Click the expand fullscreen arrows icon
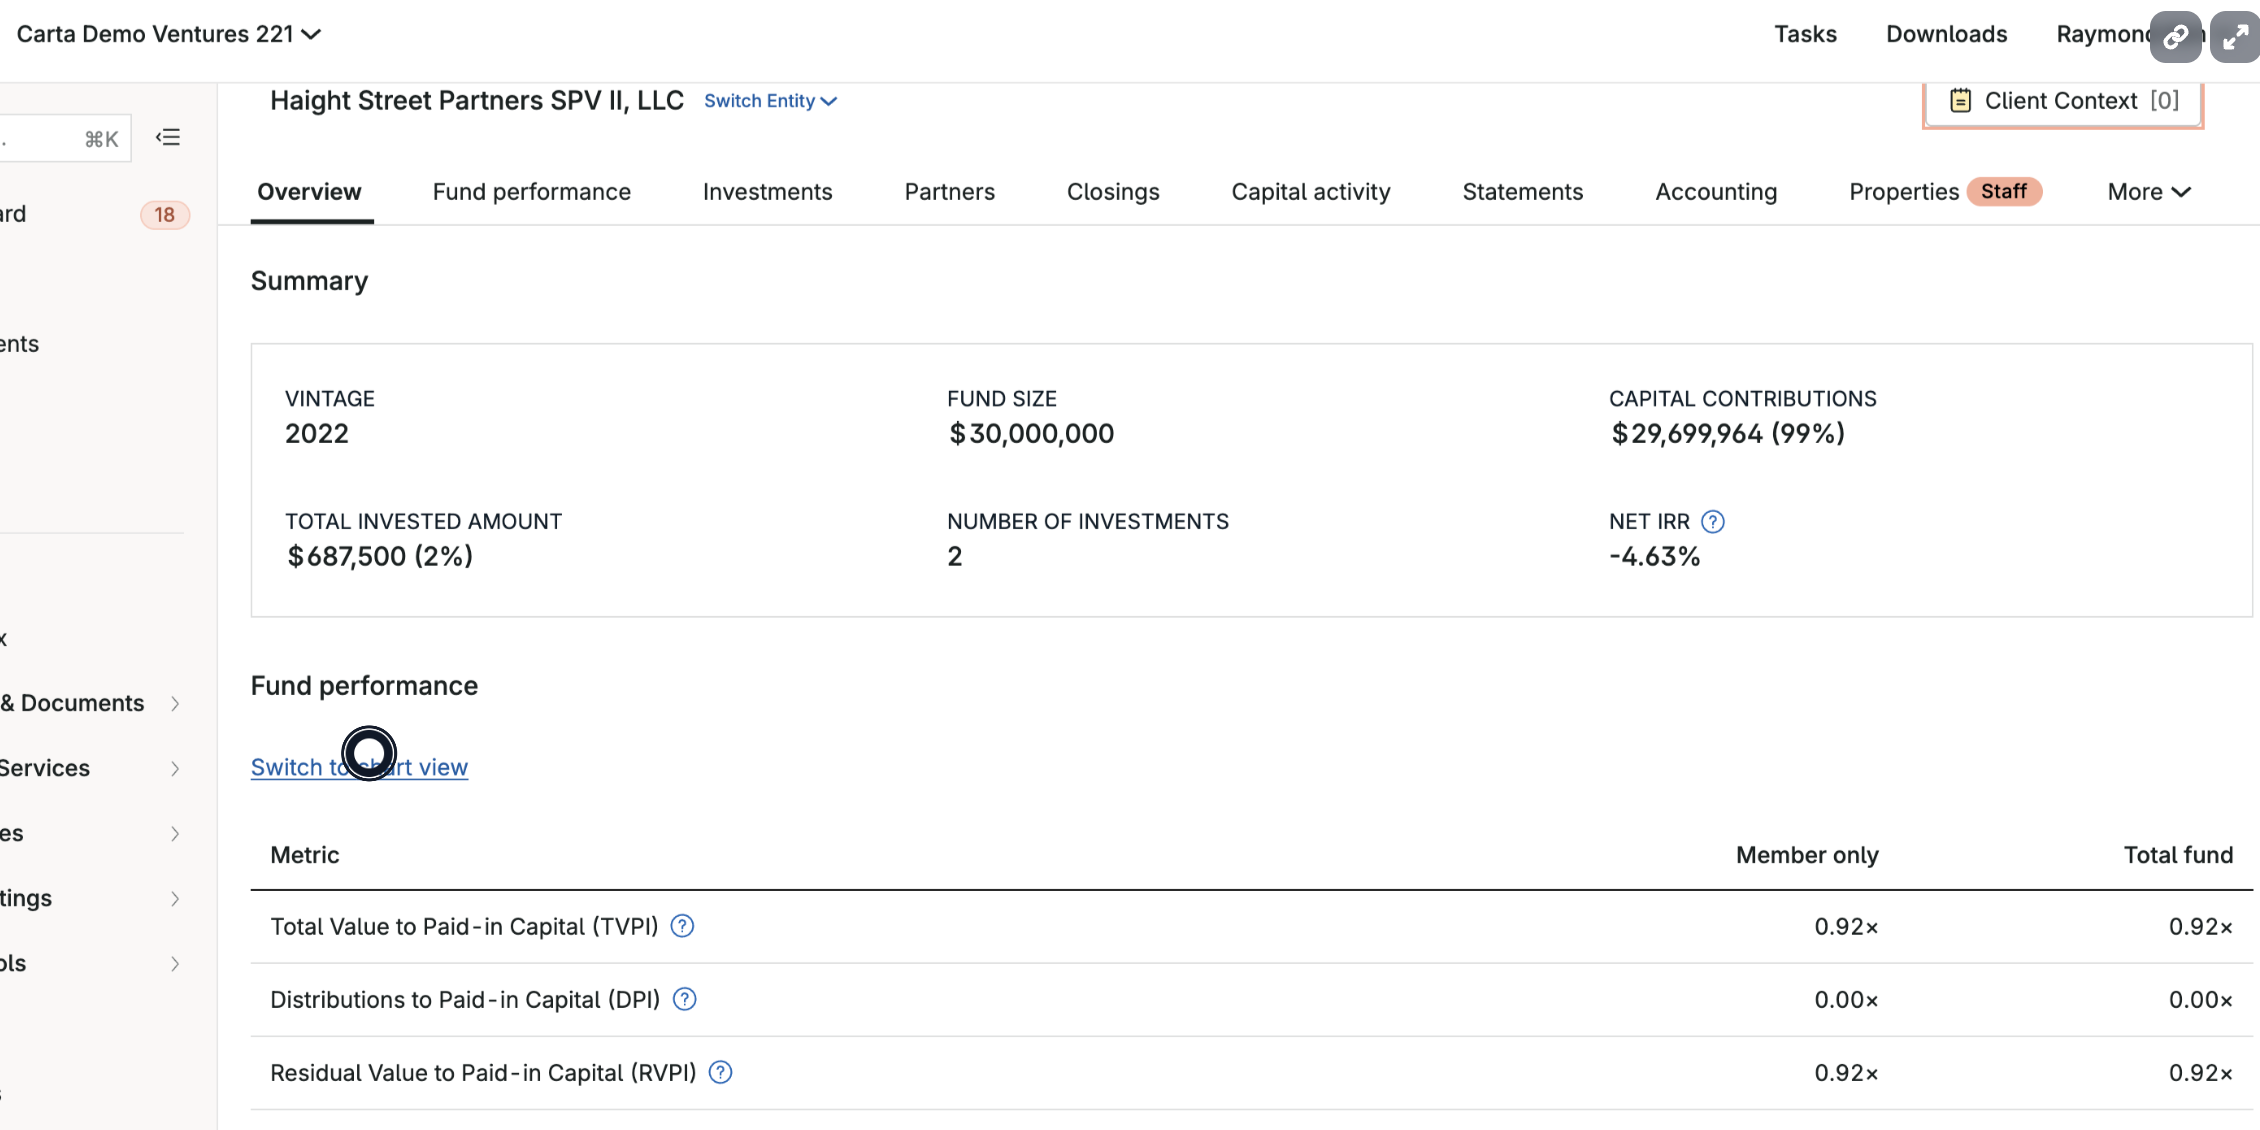This screenshot has height=1130, width=2260. click(x=2234, y=36)
